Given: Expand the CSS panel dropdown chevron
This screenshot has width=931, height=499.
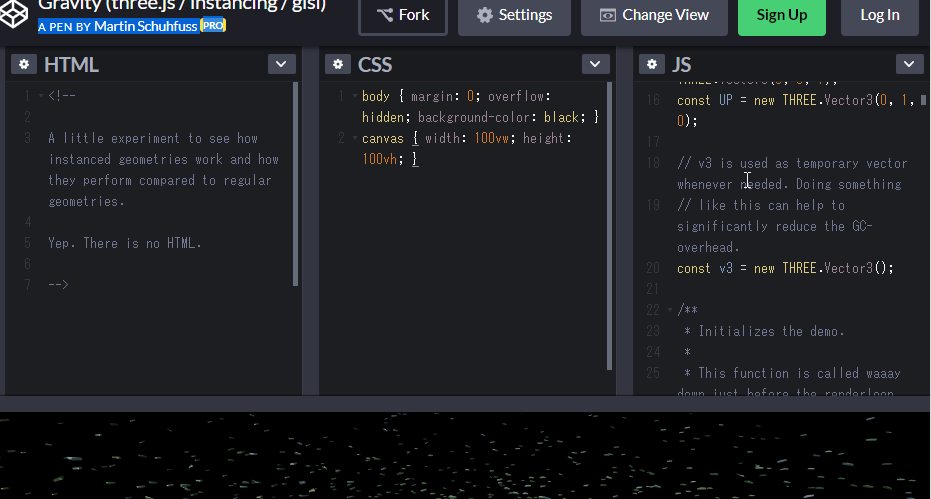Looking at the screenshot, I should [596, 64].
